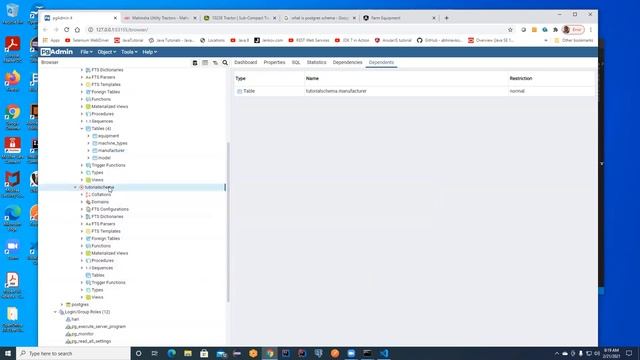Viewport: 640px width, 360px height.
Task: Click the Windows taskbar search box
Action: (73, 353)
